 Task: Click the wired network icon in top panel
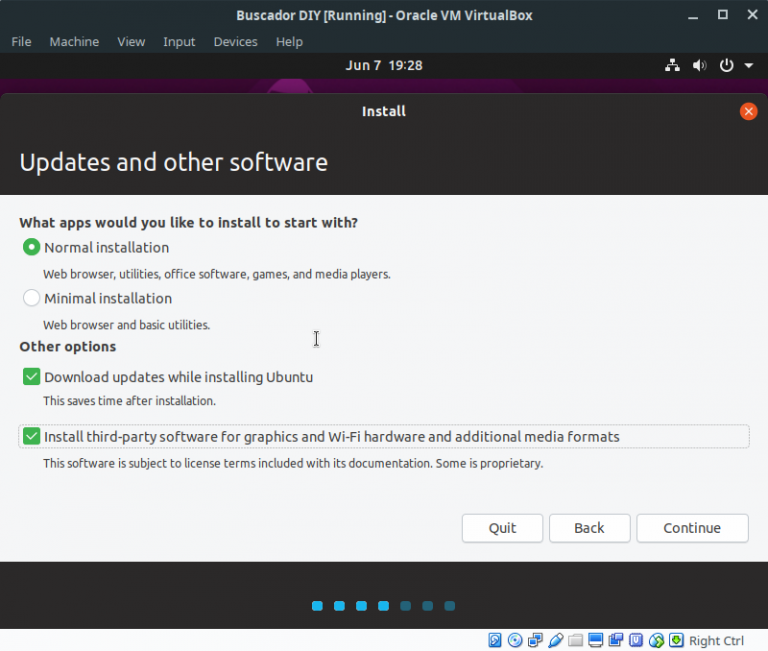(672, 65)
